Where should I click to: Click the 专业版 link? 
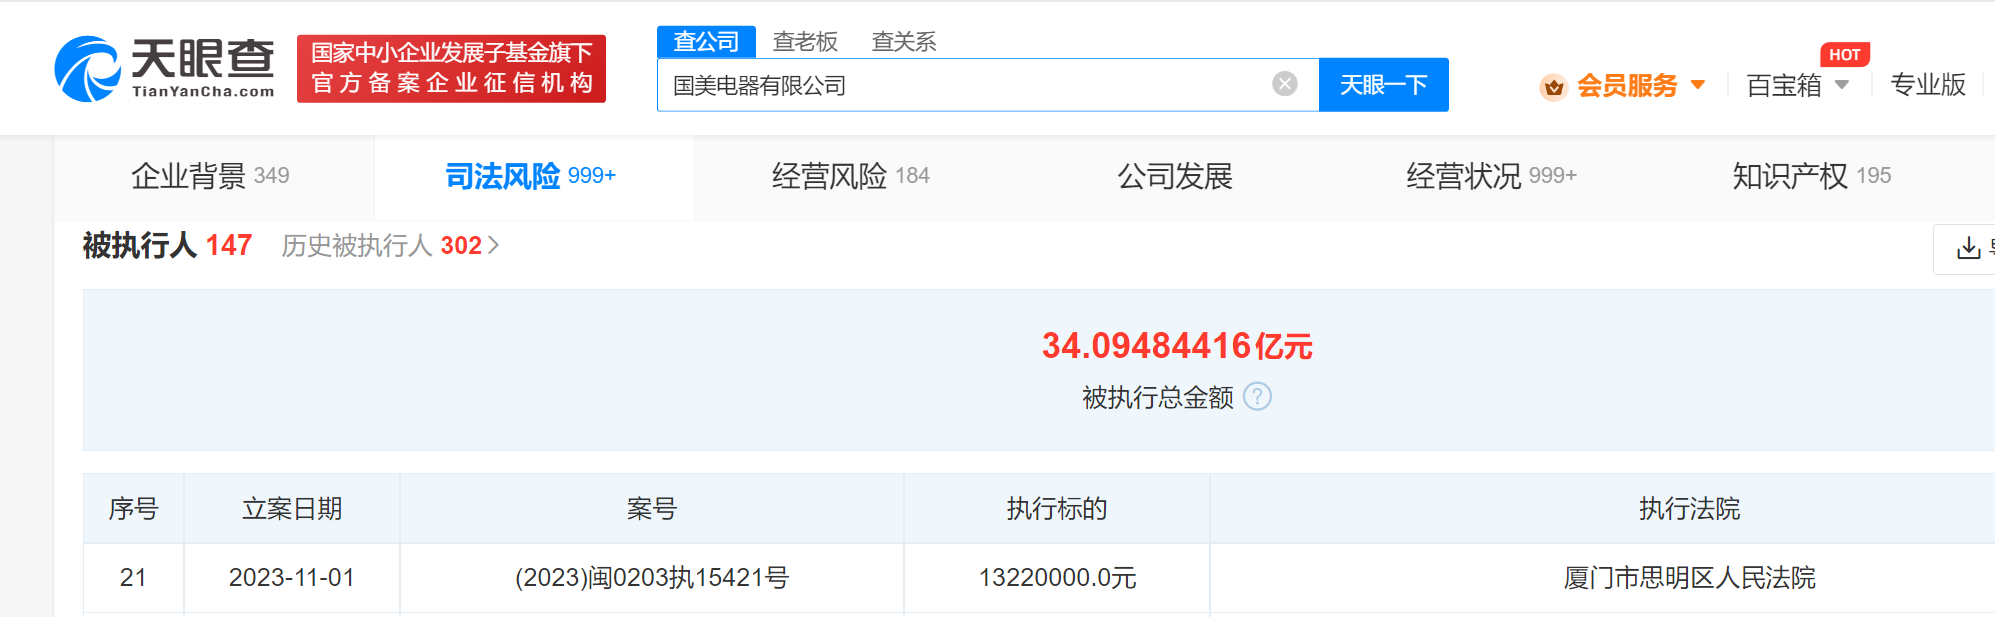[x=1928, y=85]
